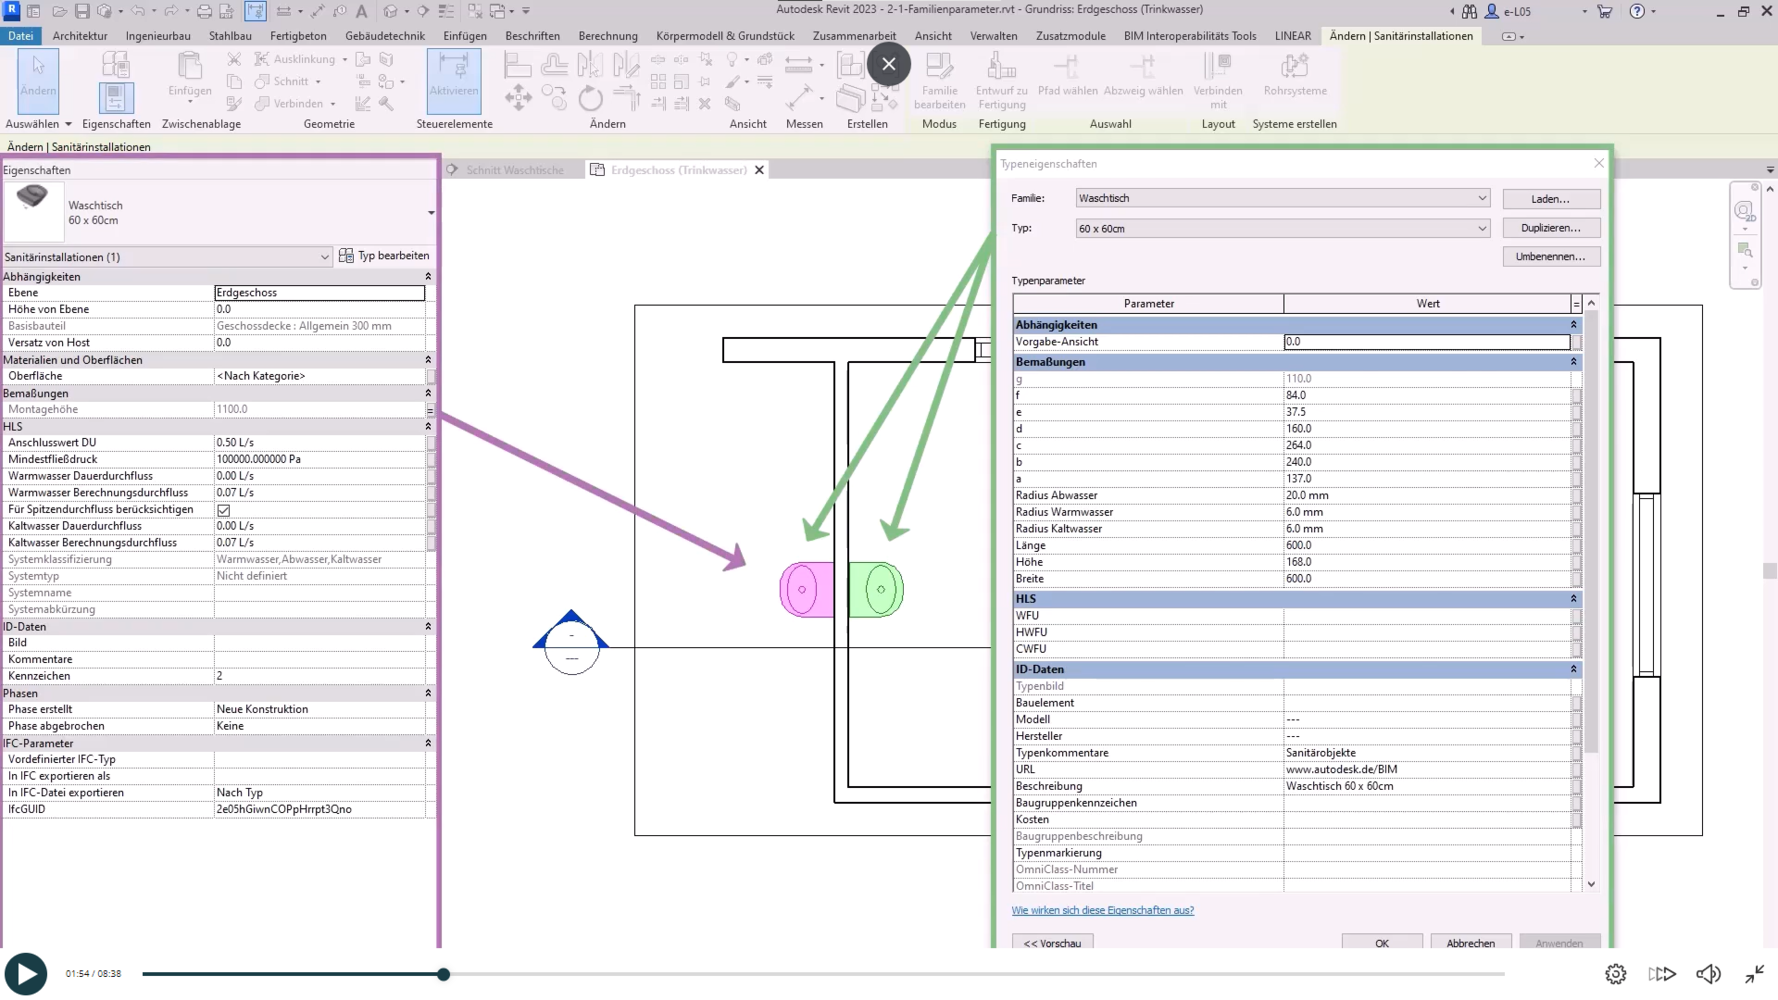Viewport: 1778px width, 1000px height.
Task: Select the Rohrsysteme tool in the ribbon
Action: point(1294,75)
